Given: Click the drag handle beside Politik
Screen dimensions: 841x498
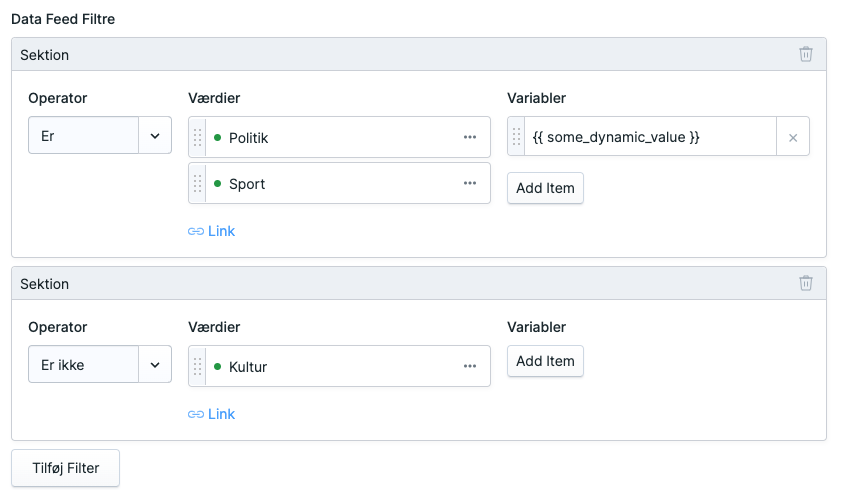Looking at the screenshot, I should pos(198,137).
